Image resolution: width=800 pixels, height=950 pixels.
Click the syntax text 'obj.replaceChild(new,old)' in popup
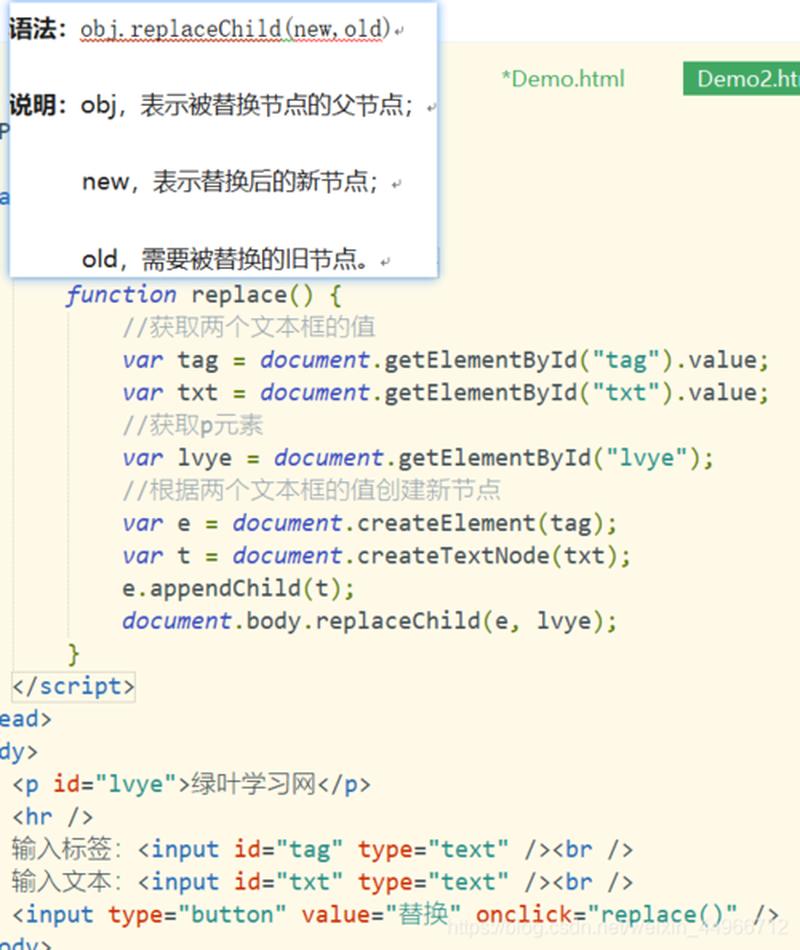point(235,29)
